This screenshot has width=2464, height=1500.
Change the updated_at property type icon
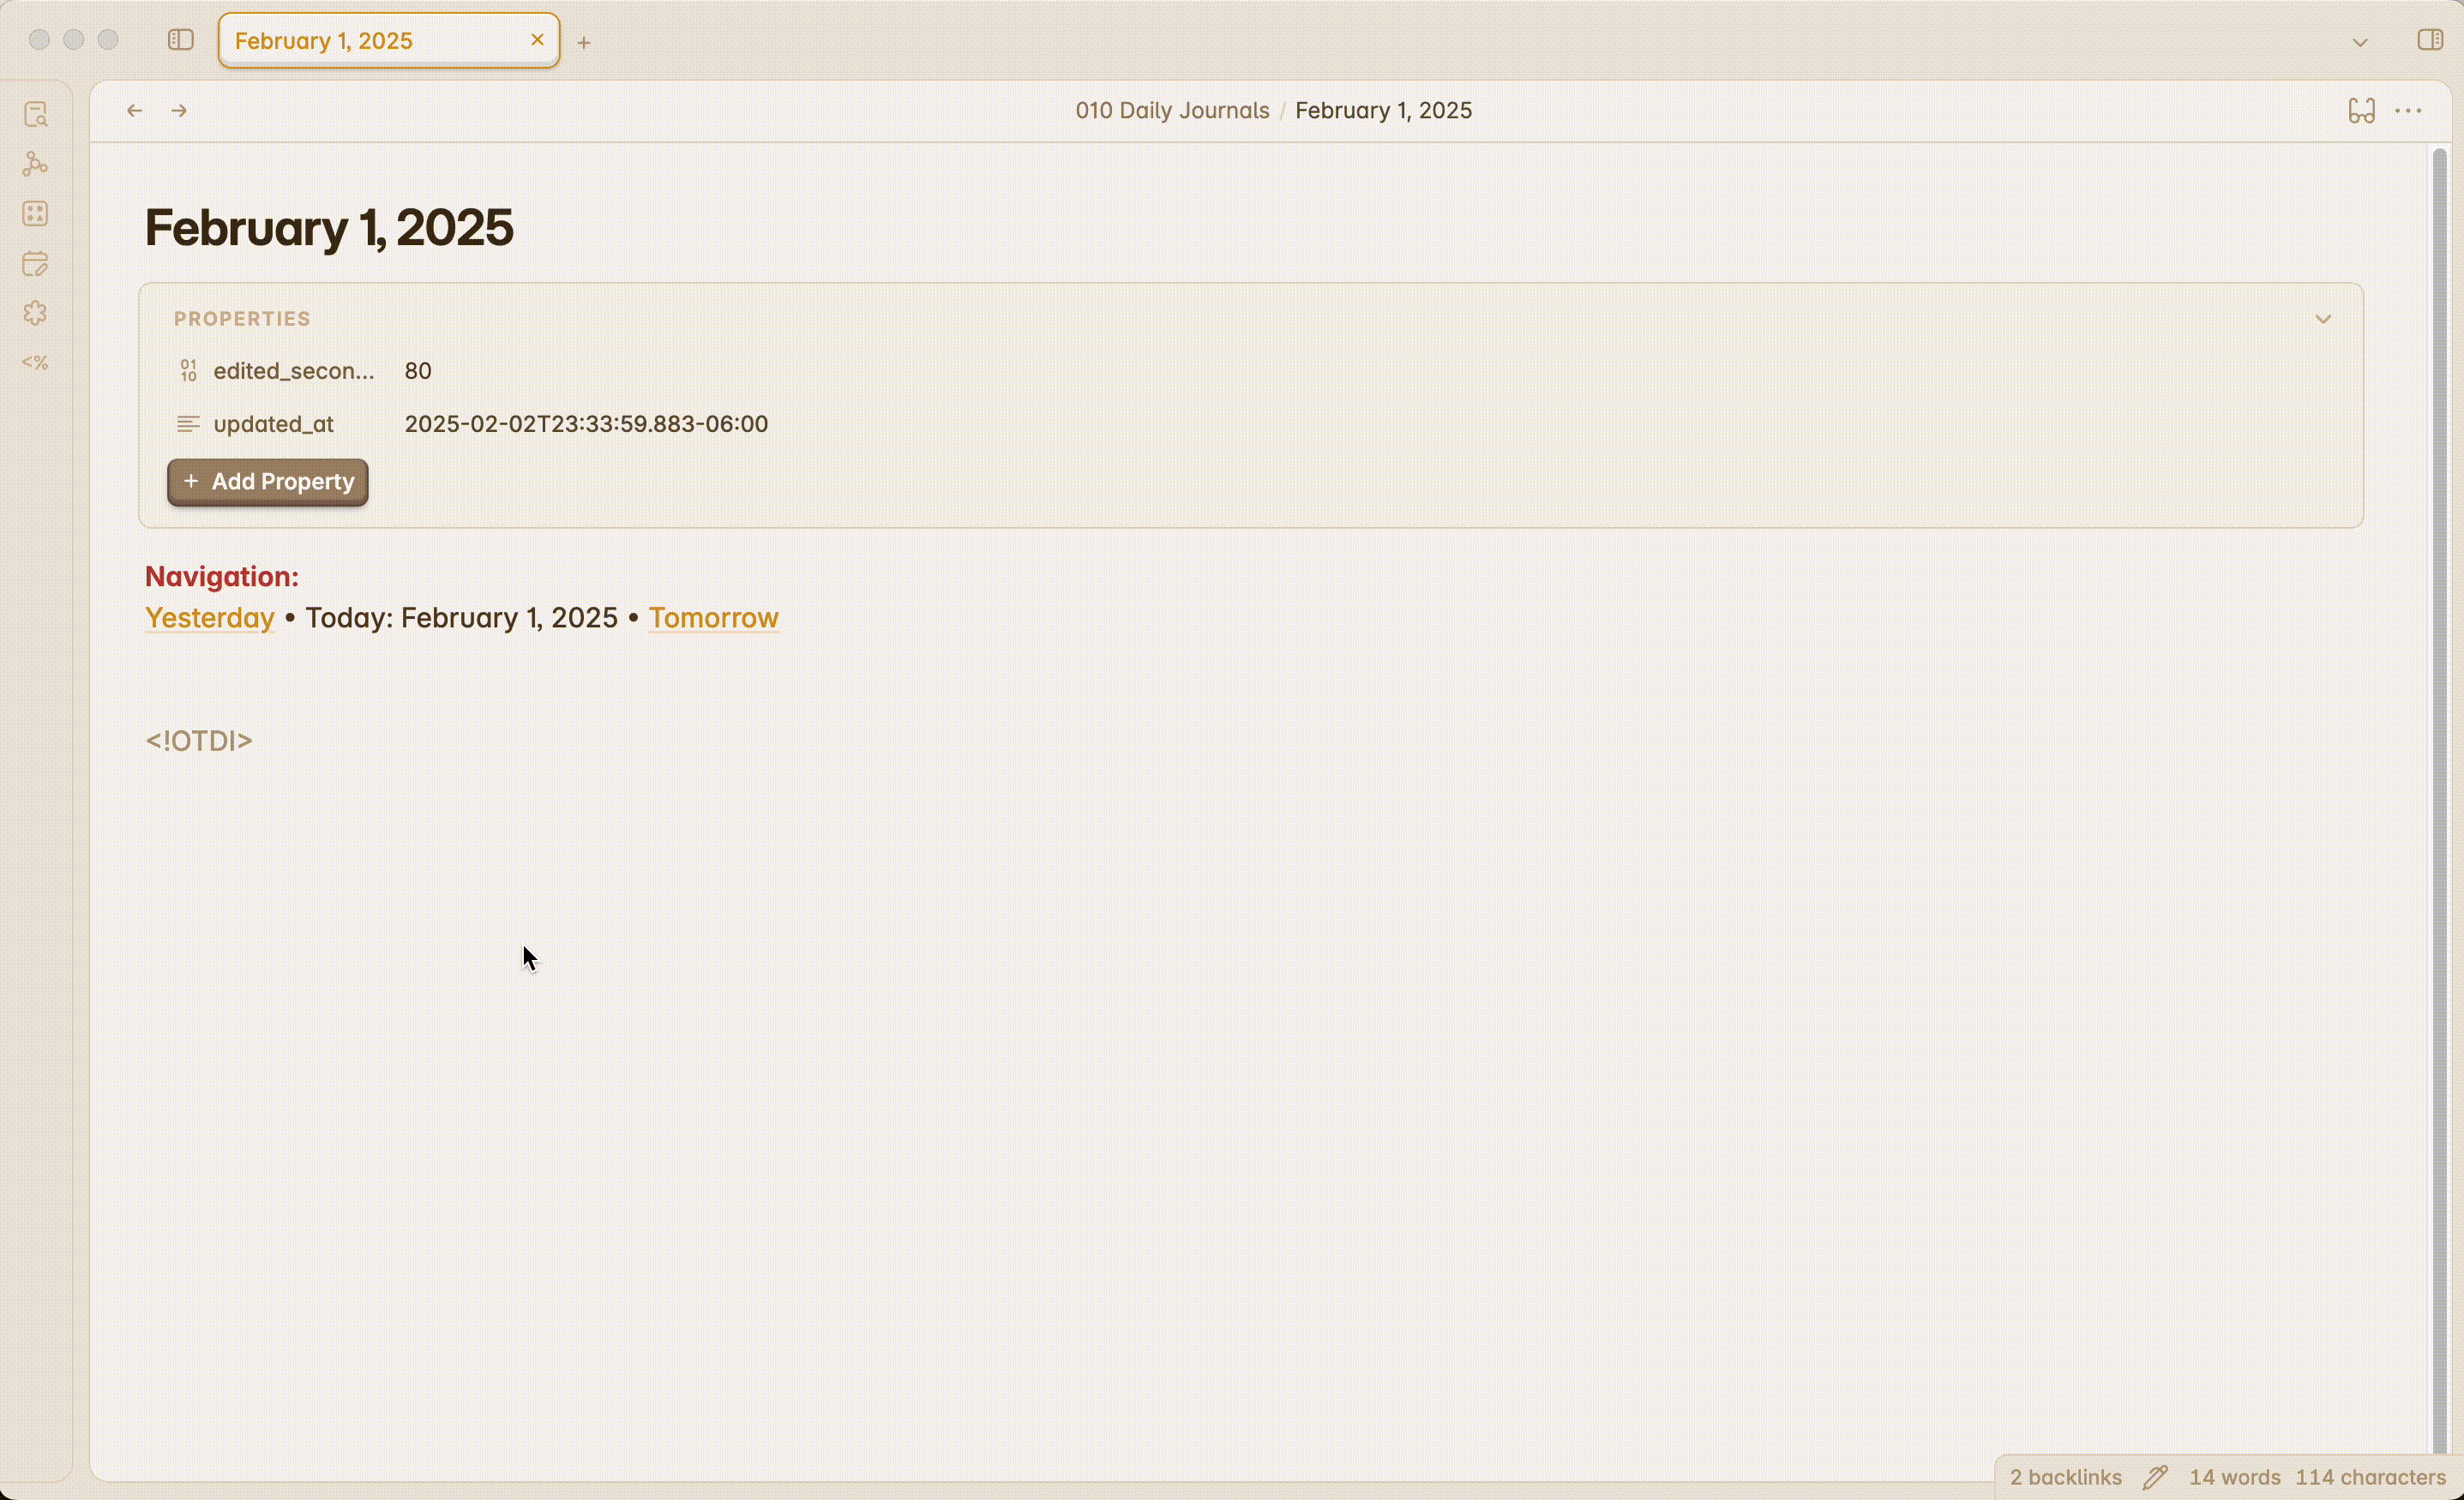pos(188,424)
